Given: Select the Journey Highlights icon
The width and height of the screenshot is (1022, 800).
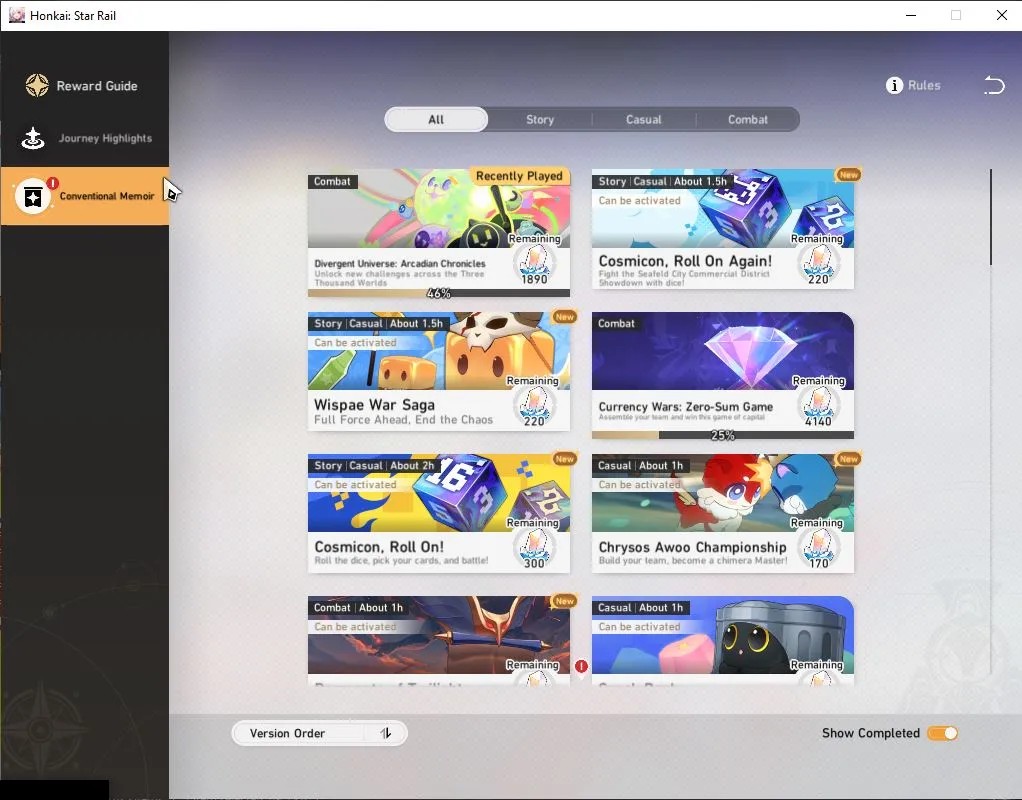Looking at the screenshot, I should coord(33,138).
